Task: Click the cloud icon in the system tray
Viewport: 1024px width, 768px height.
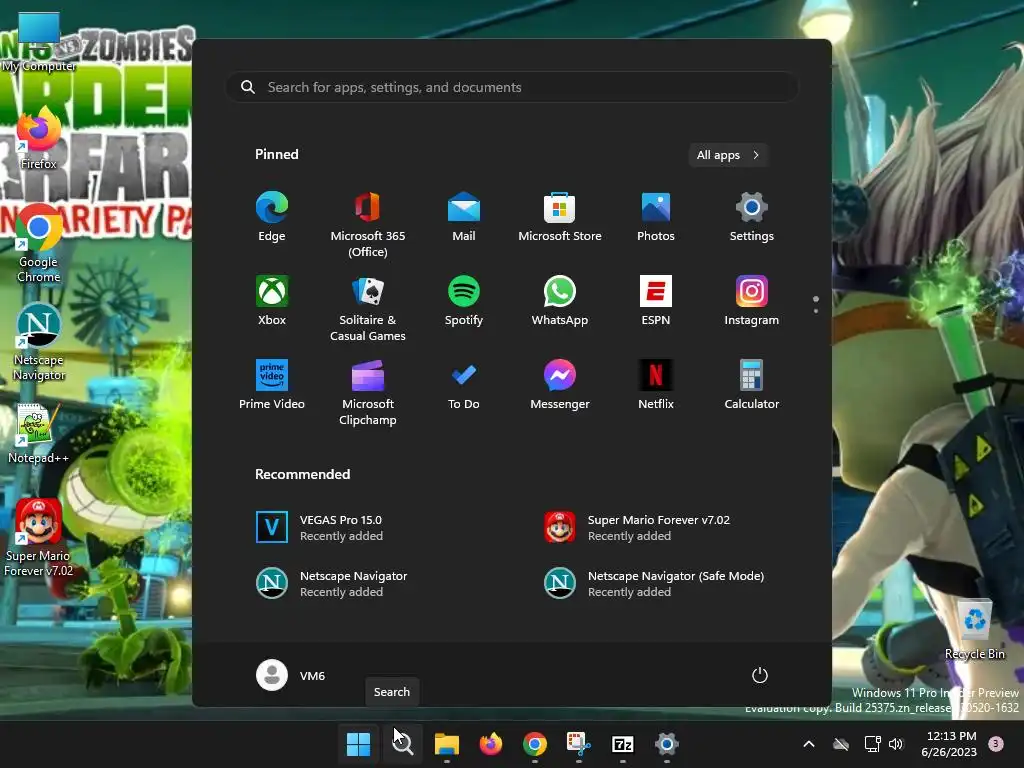Action: [x=841, y=744]
